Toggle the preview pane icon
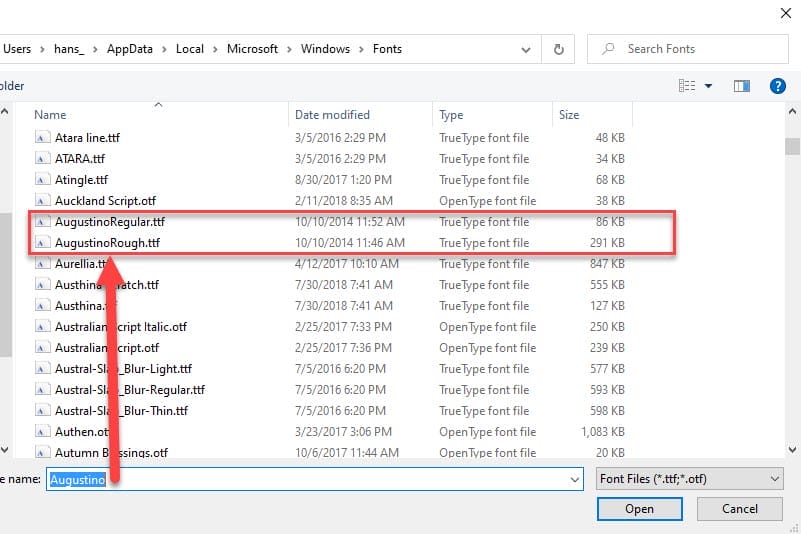This screenshot has width=801, height=534. point(742,86)
